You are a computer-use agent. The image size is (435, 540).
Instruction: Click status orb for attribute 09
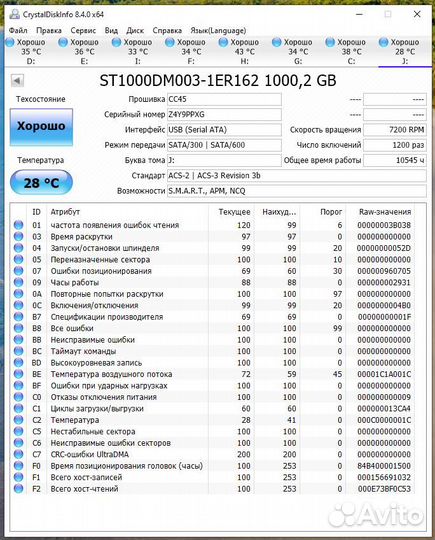[x=19, y=282]
